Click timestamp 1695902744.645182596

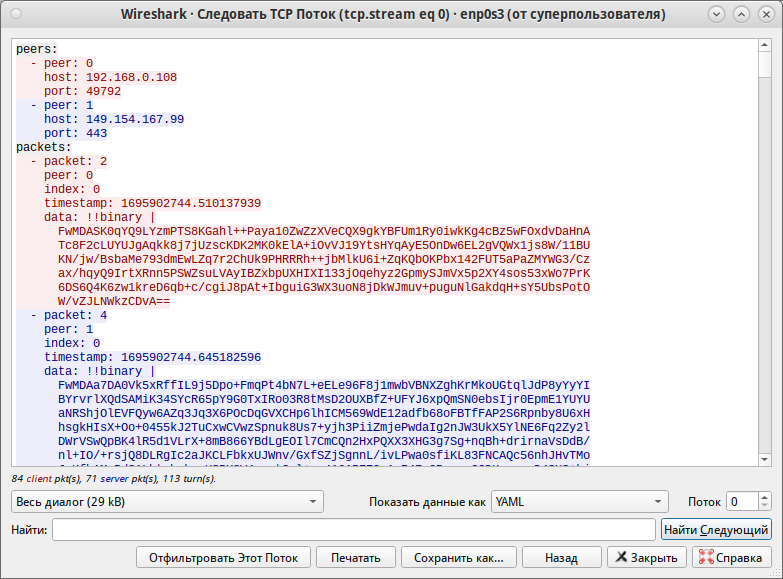click(x=191, y=357)
